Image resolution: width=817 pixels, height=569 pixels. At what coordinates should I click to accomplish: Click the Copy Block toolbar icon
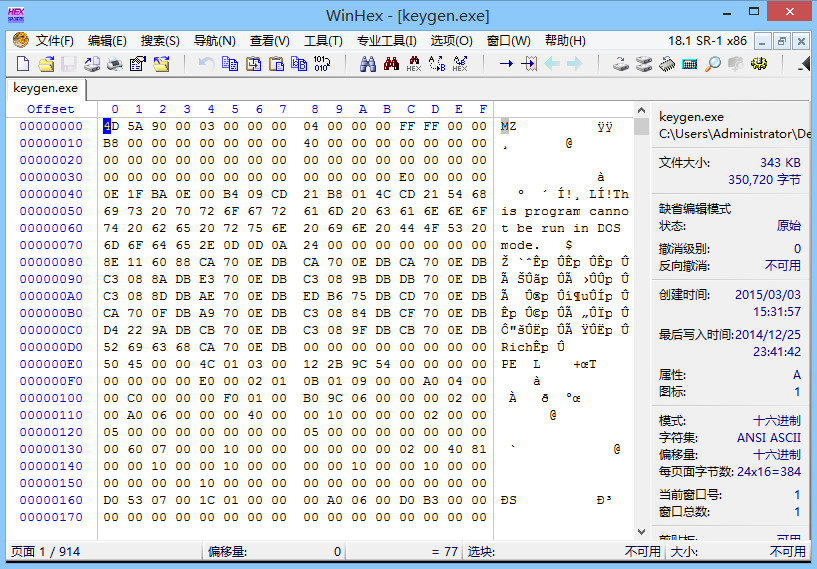[230, 64]
